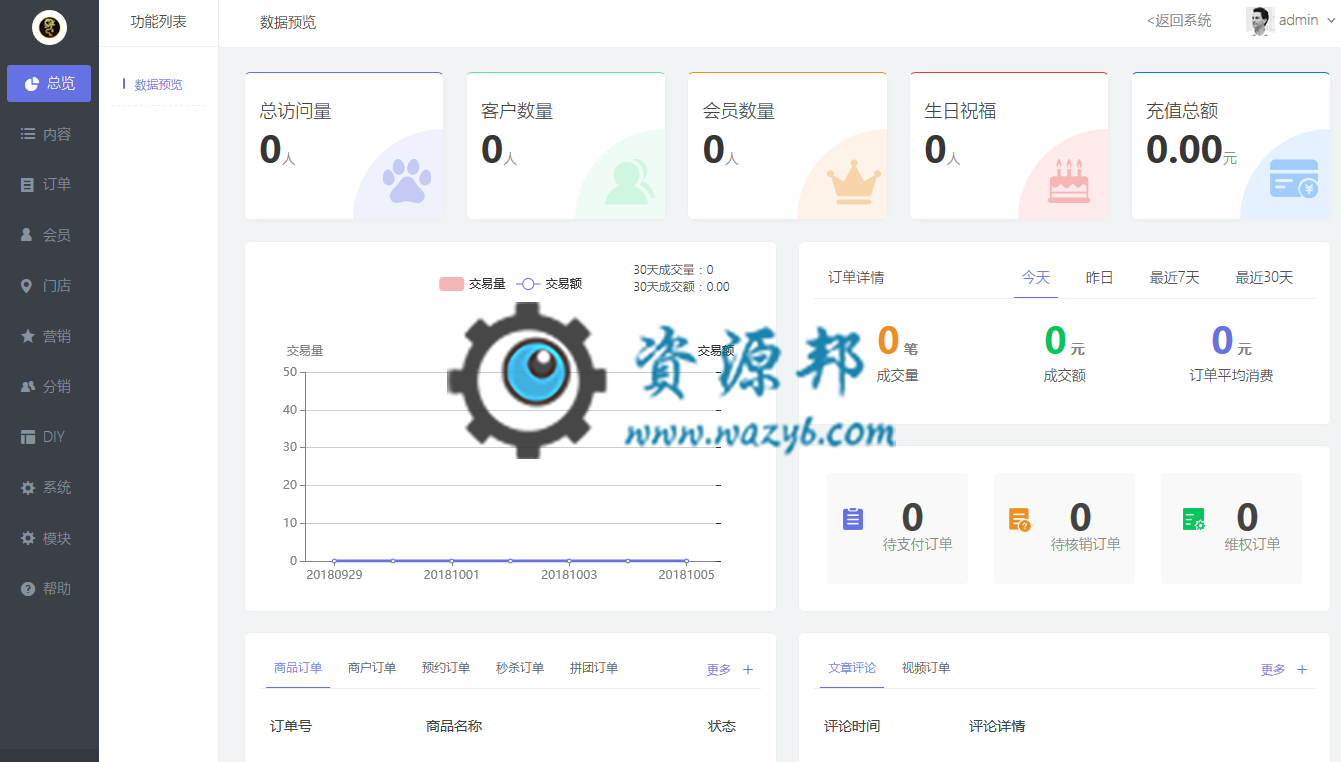Open 数据预览 in the function list
The width and height of the screenshot is (1341, 762).
coord(159,85)
